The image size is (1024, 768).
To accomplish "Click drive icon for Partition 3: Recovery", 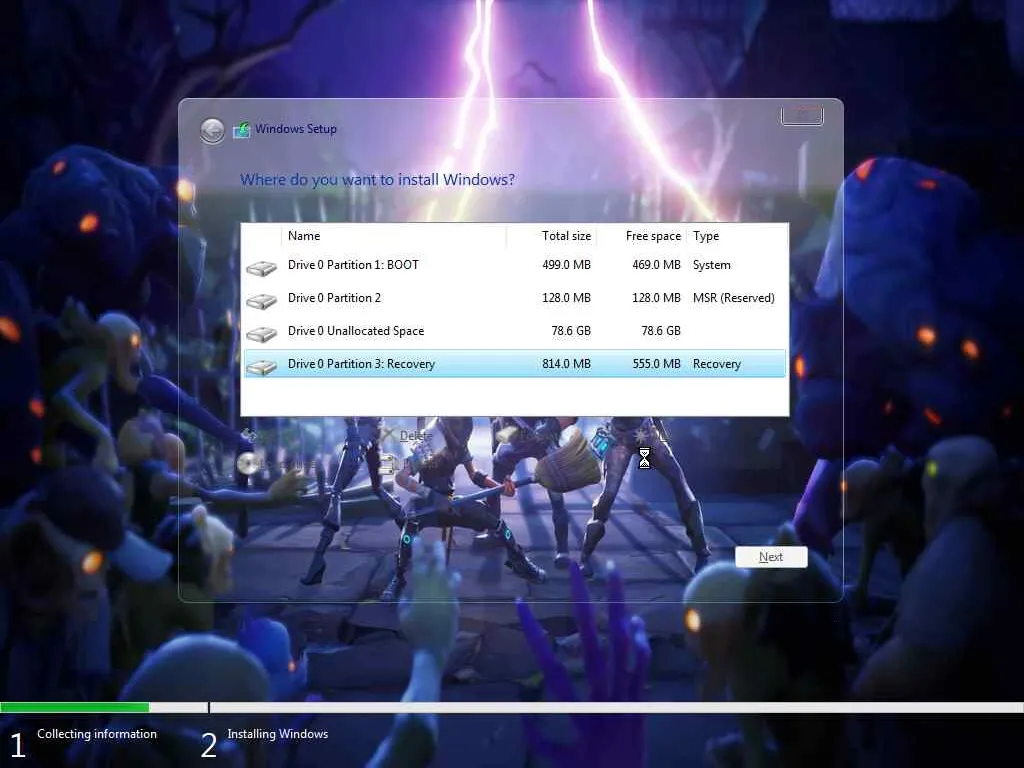I will coord(262,368).
